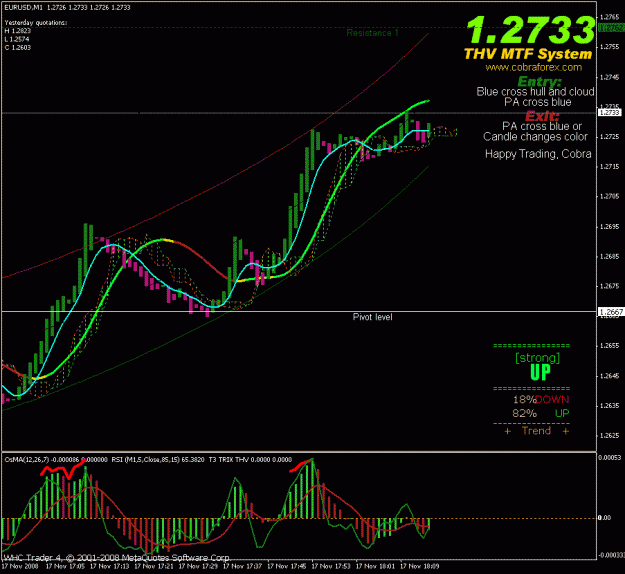Select 'Blue cross hull and cloud' text

click(x=535, y=92)
